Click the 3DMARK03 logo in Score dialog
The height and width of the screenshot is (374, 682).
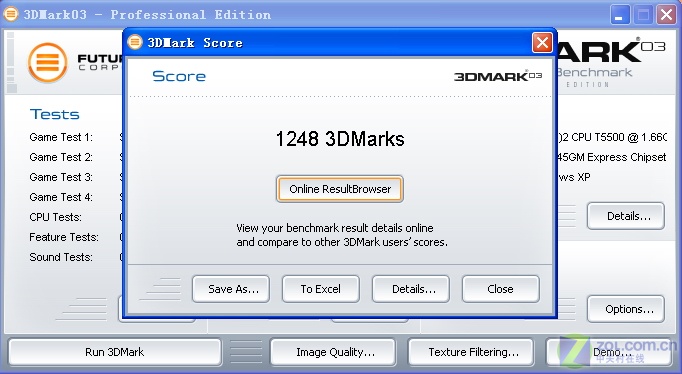(x=498, y=76)
